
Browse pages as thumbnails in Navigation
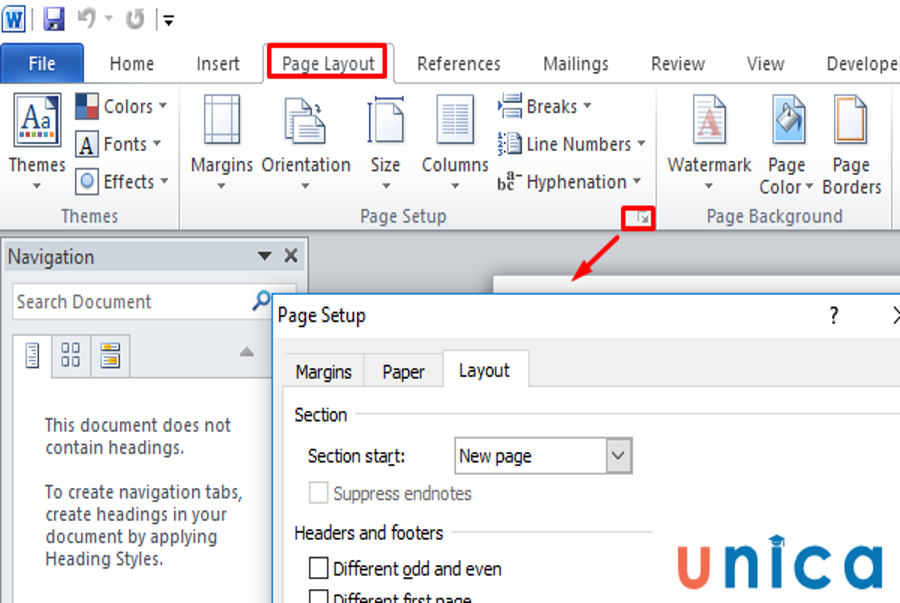(71, 356)
